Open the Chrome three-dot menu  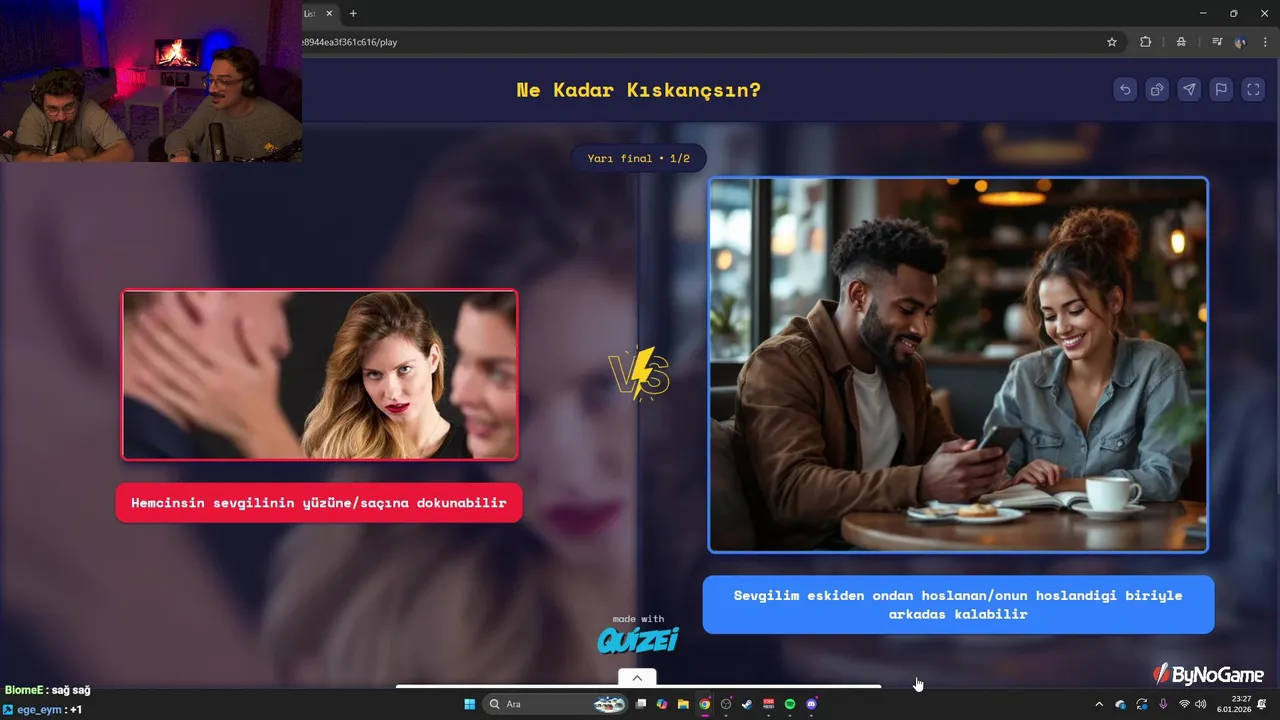[x=1265, y=42]
